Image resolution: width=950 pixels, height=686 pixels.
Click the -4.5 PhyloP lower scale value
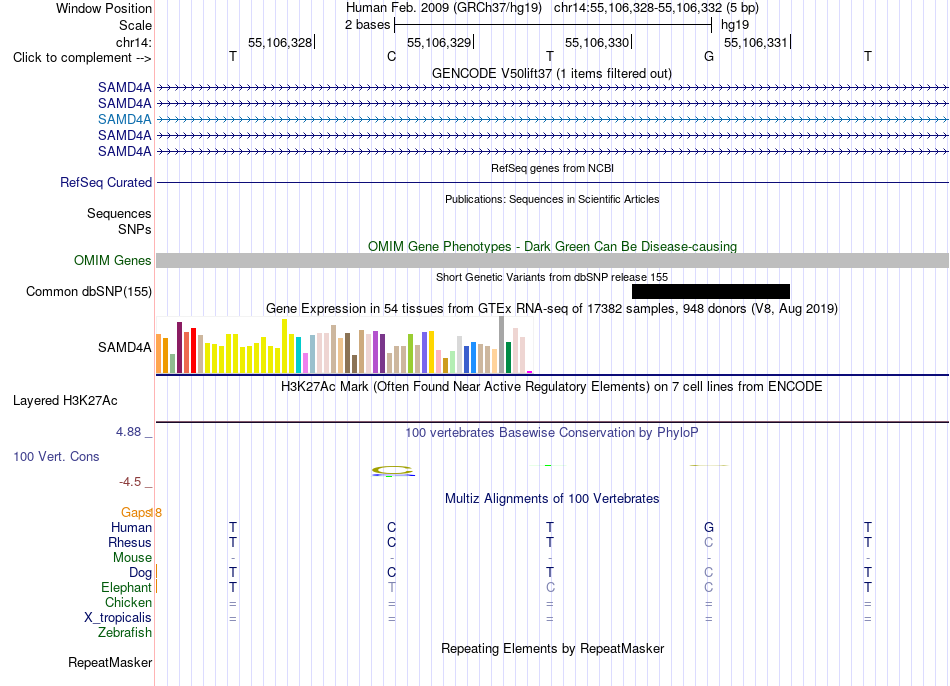click(x=130, y=482)
